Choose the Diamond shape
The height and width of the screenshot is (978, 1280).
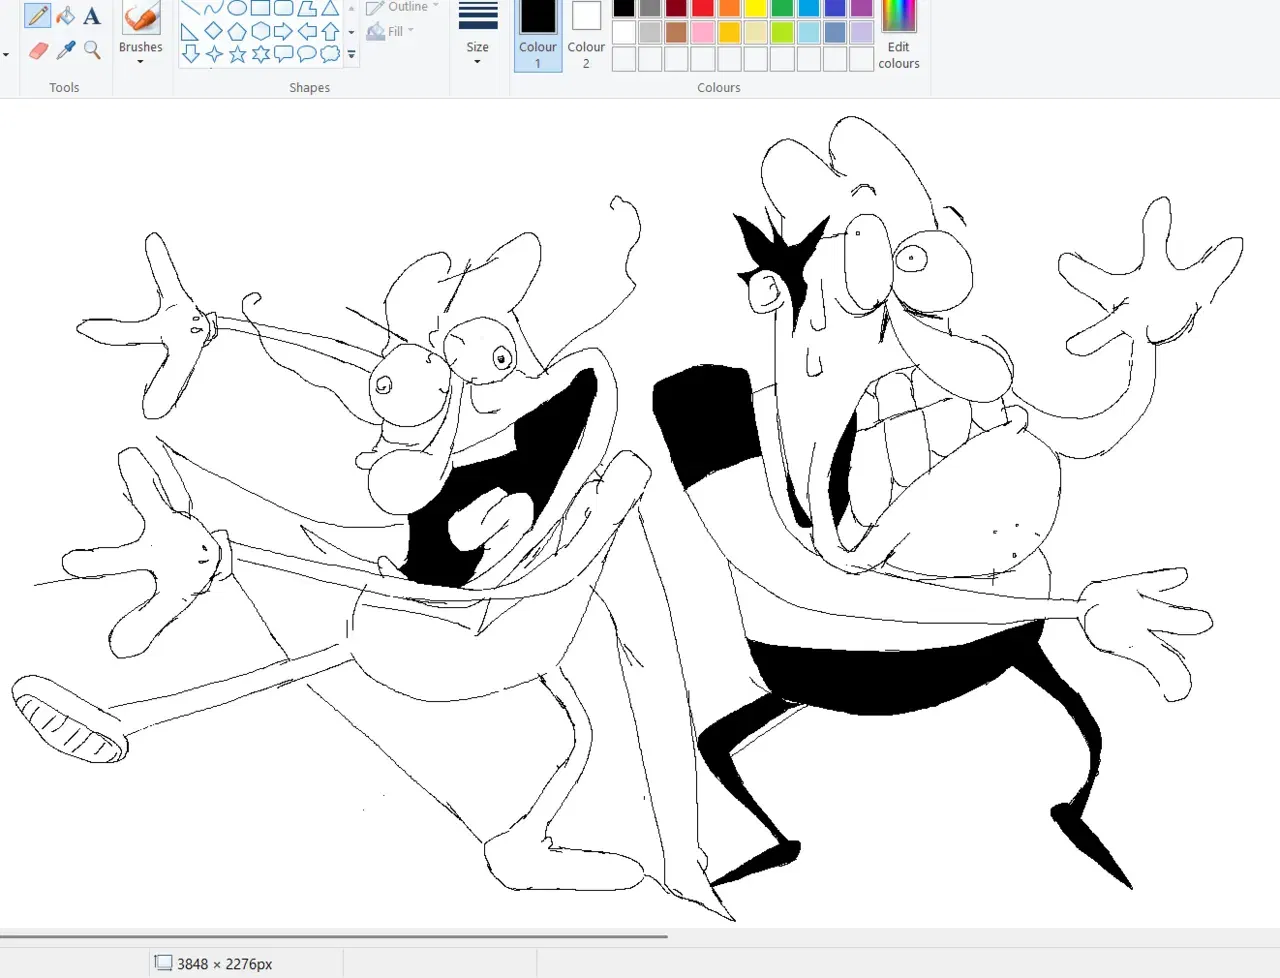(214, 32)
